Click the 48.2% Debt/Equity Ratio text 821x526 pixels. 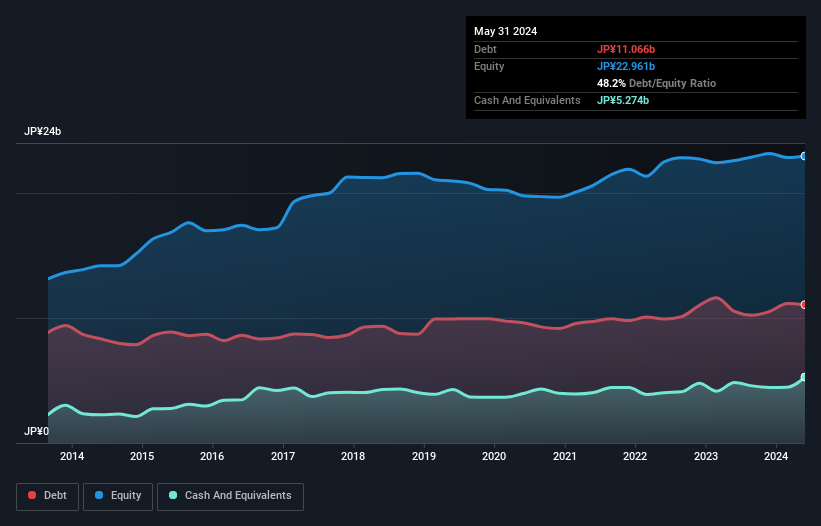[656, 83]
